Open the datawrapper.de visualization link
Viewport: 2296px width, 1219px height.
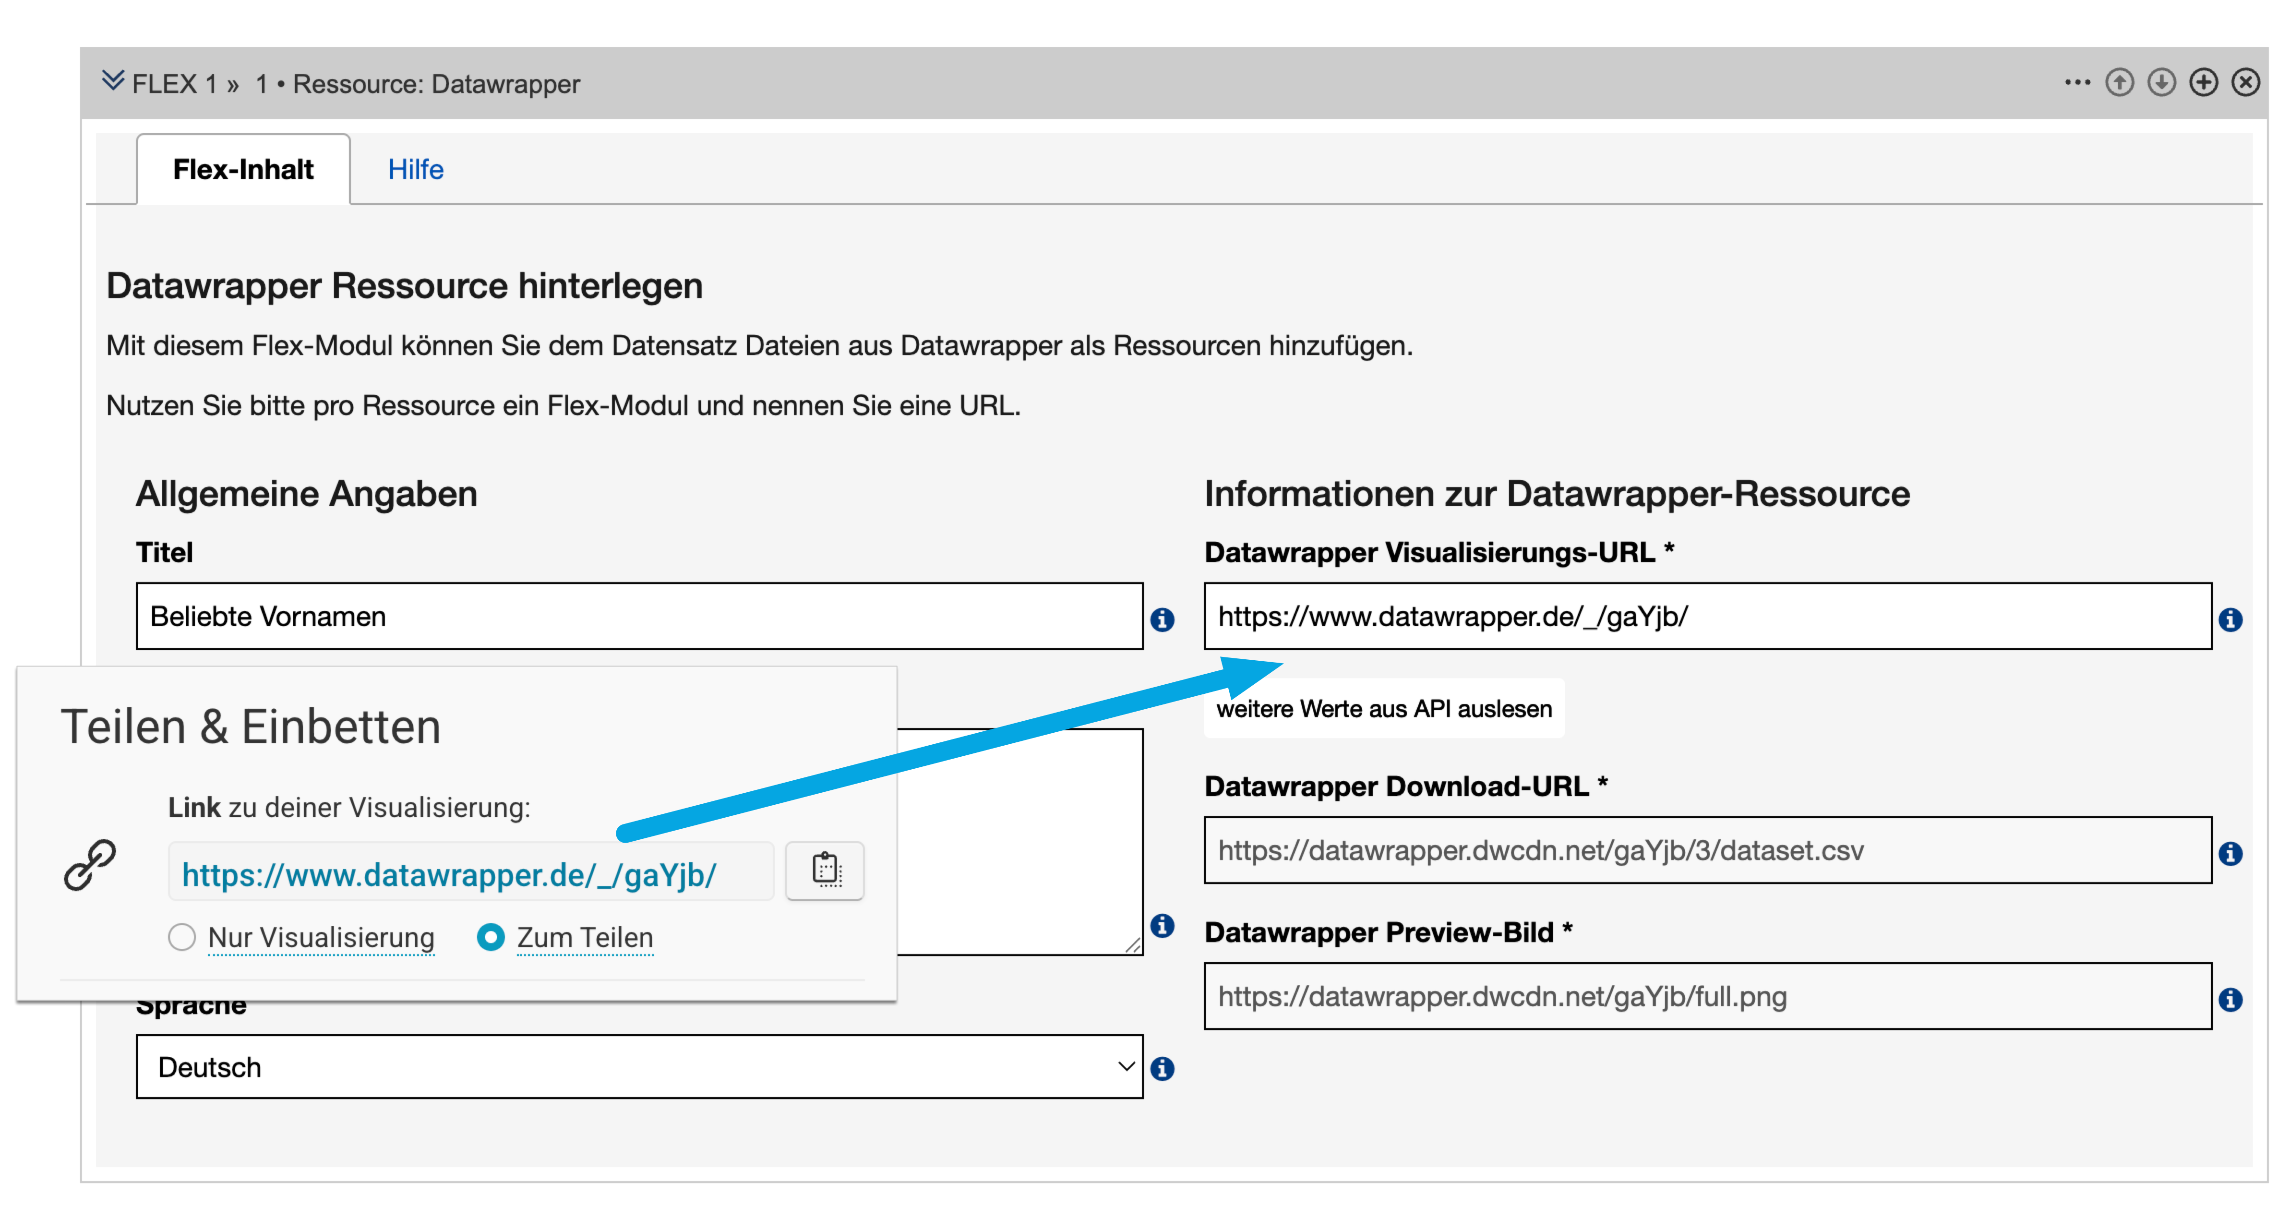(x=448, y=874)
